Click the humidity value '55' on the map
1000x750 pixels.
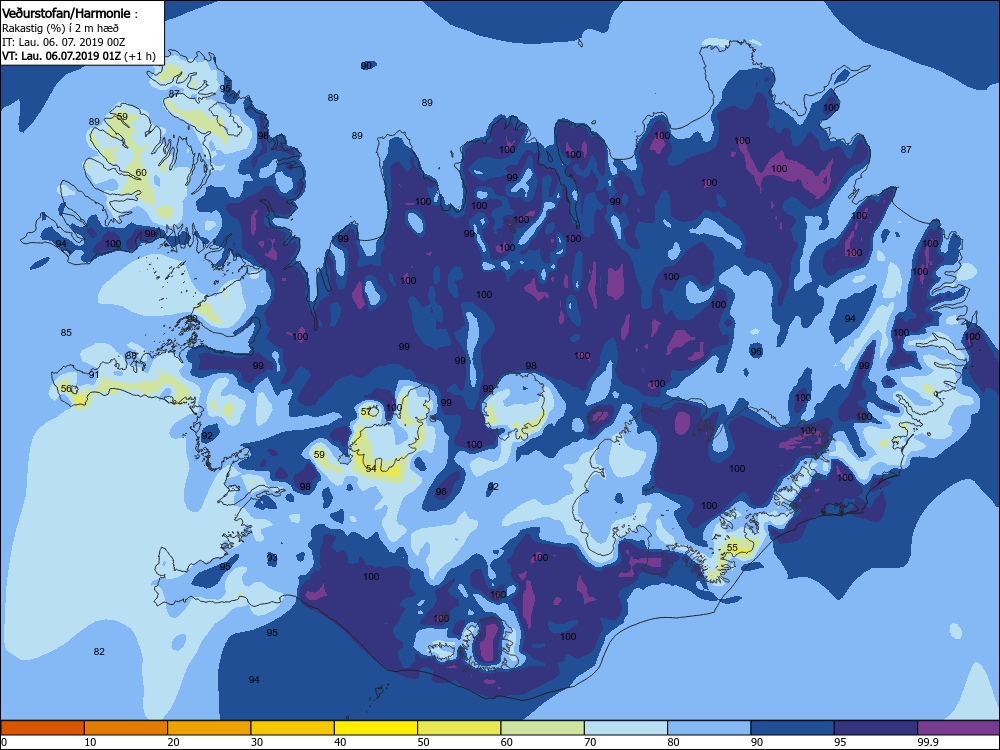pos(732,548)
